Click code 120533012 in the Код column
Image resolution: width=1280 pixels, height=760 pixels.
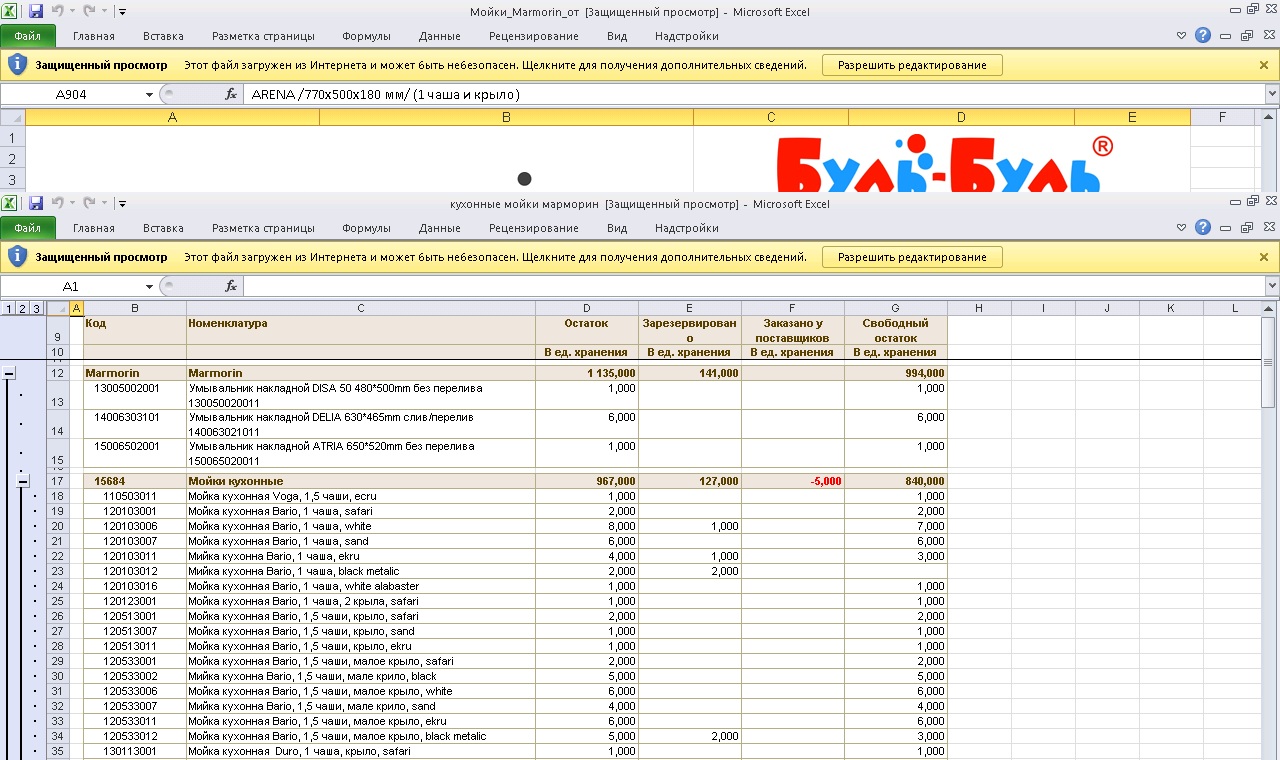coord(135,736)
